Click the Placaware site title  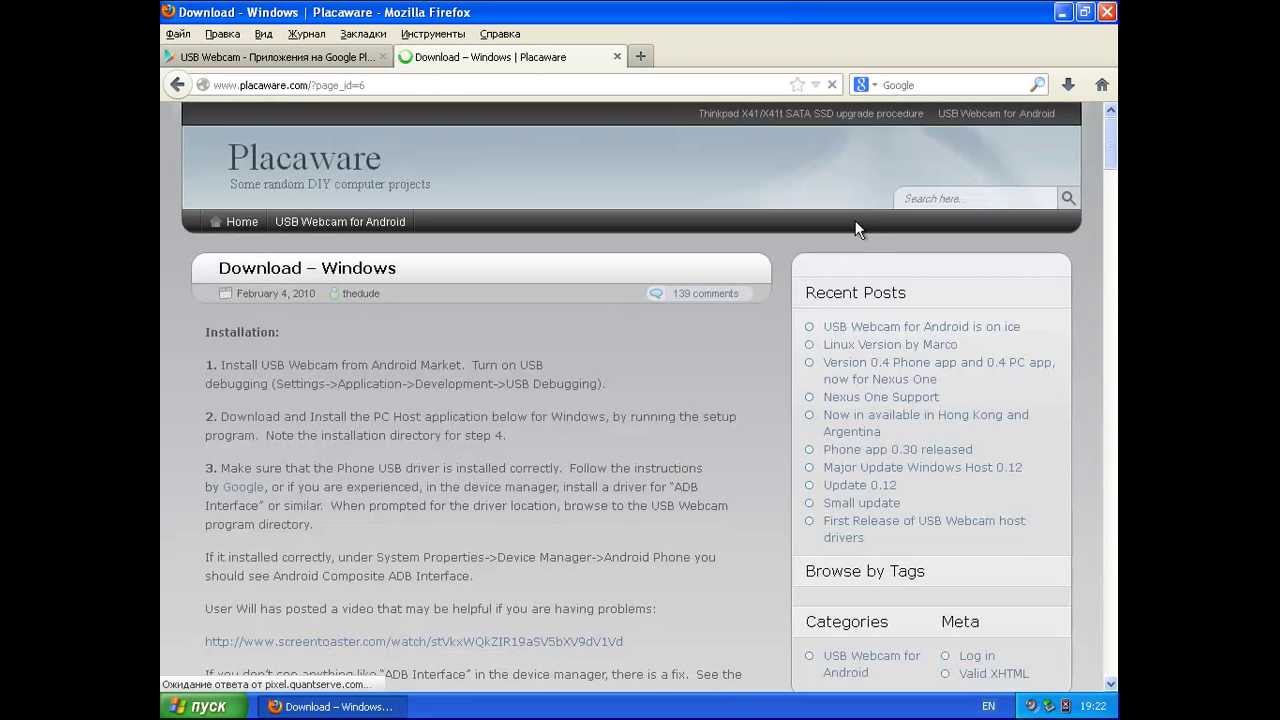[304, 157]
